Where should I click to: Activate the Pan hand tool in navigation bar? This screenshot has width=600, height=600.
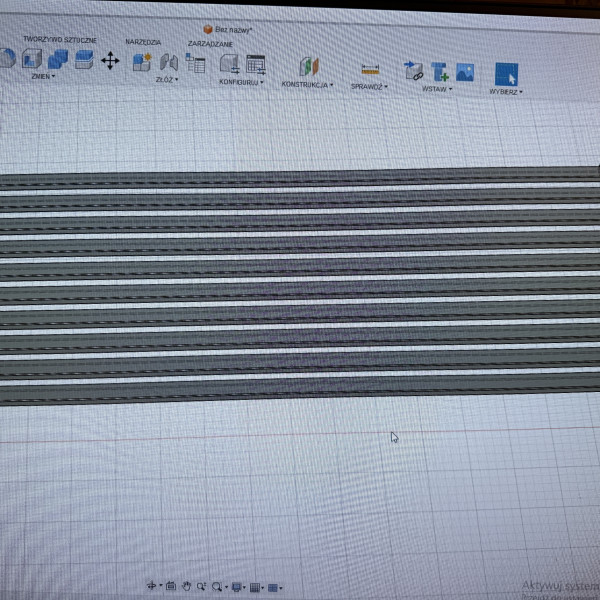point(186,586)
